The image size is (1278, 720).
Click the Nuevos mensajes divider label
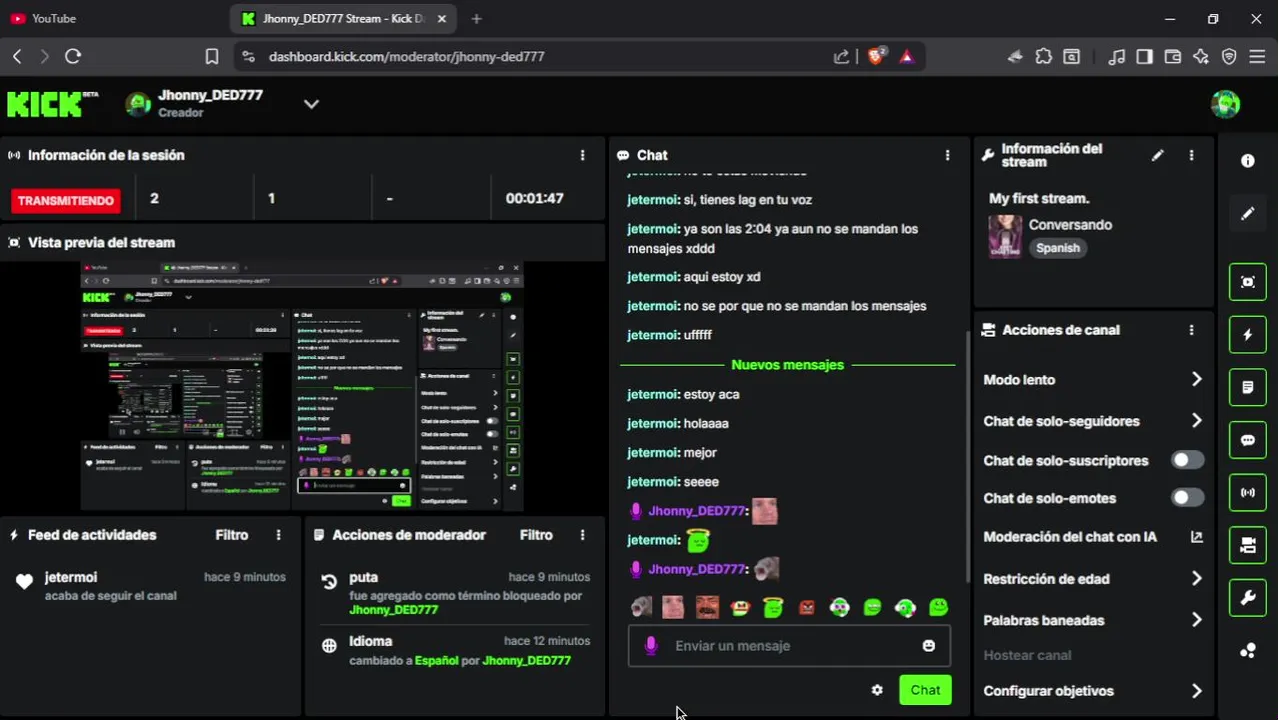click(x=787, y=365)
